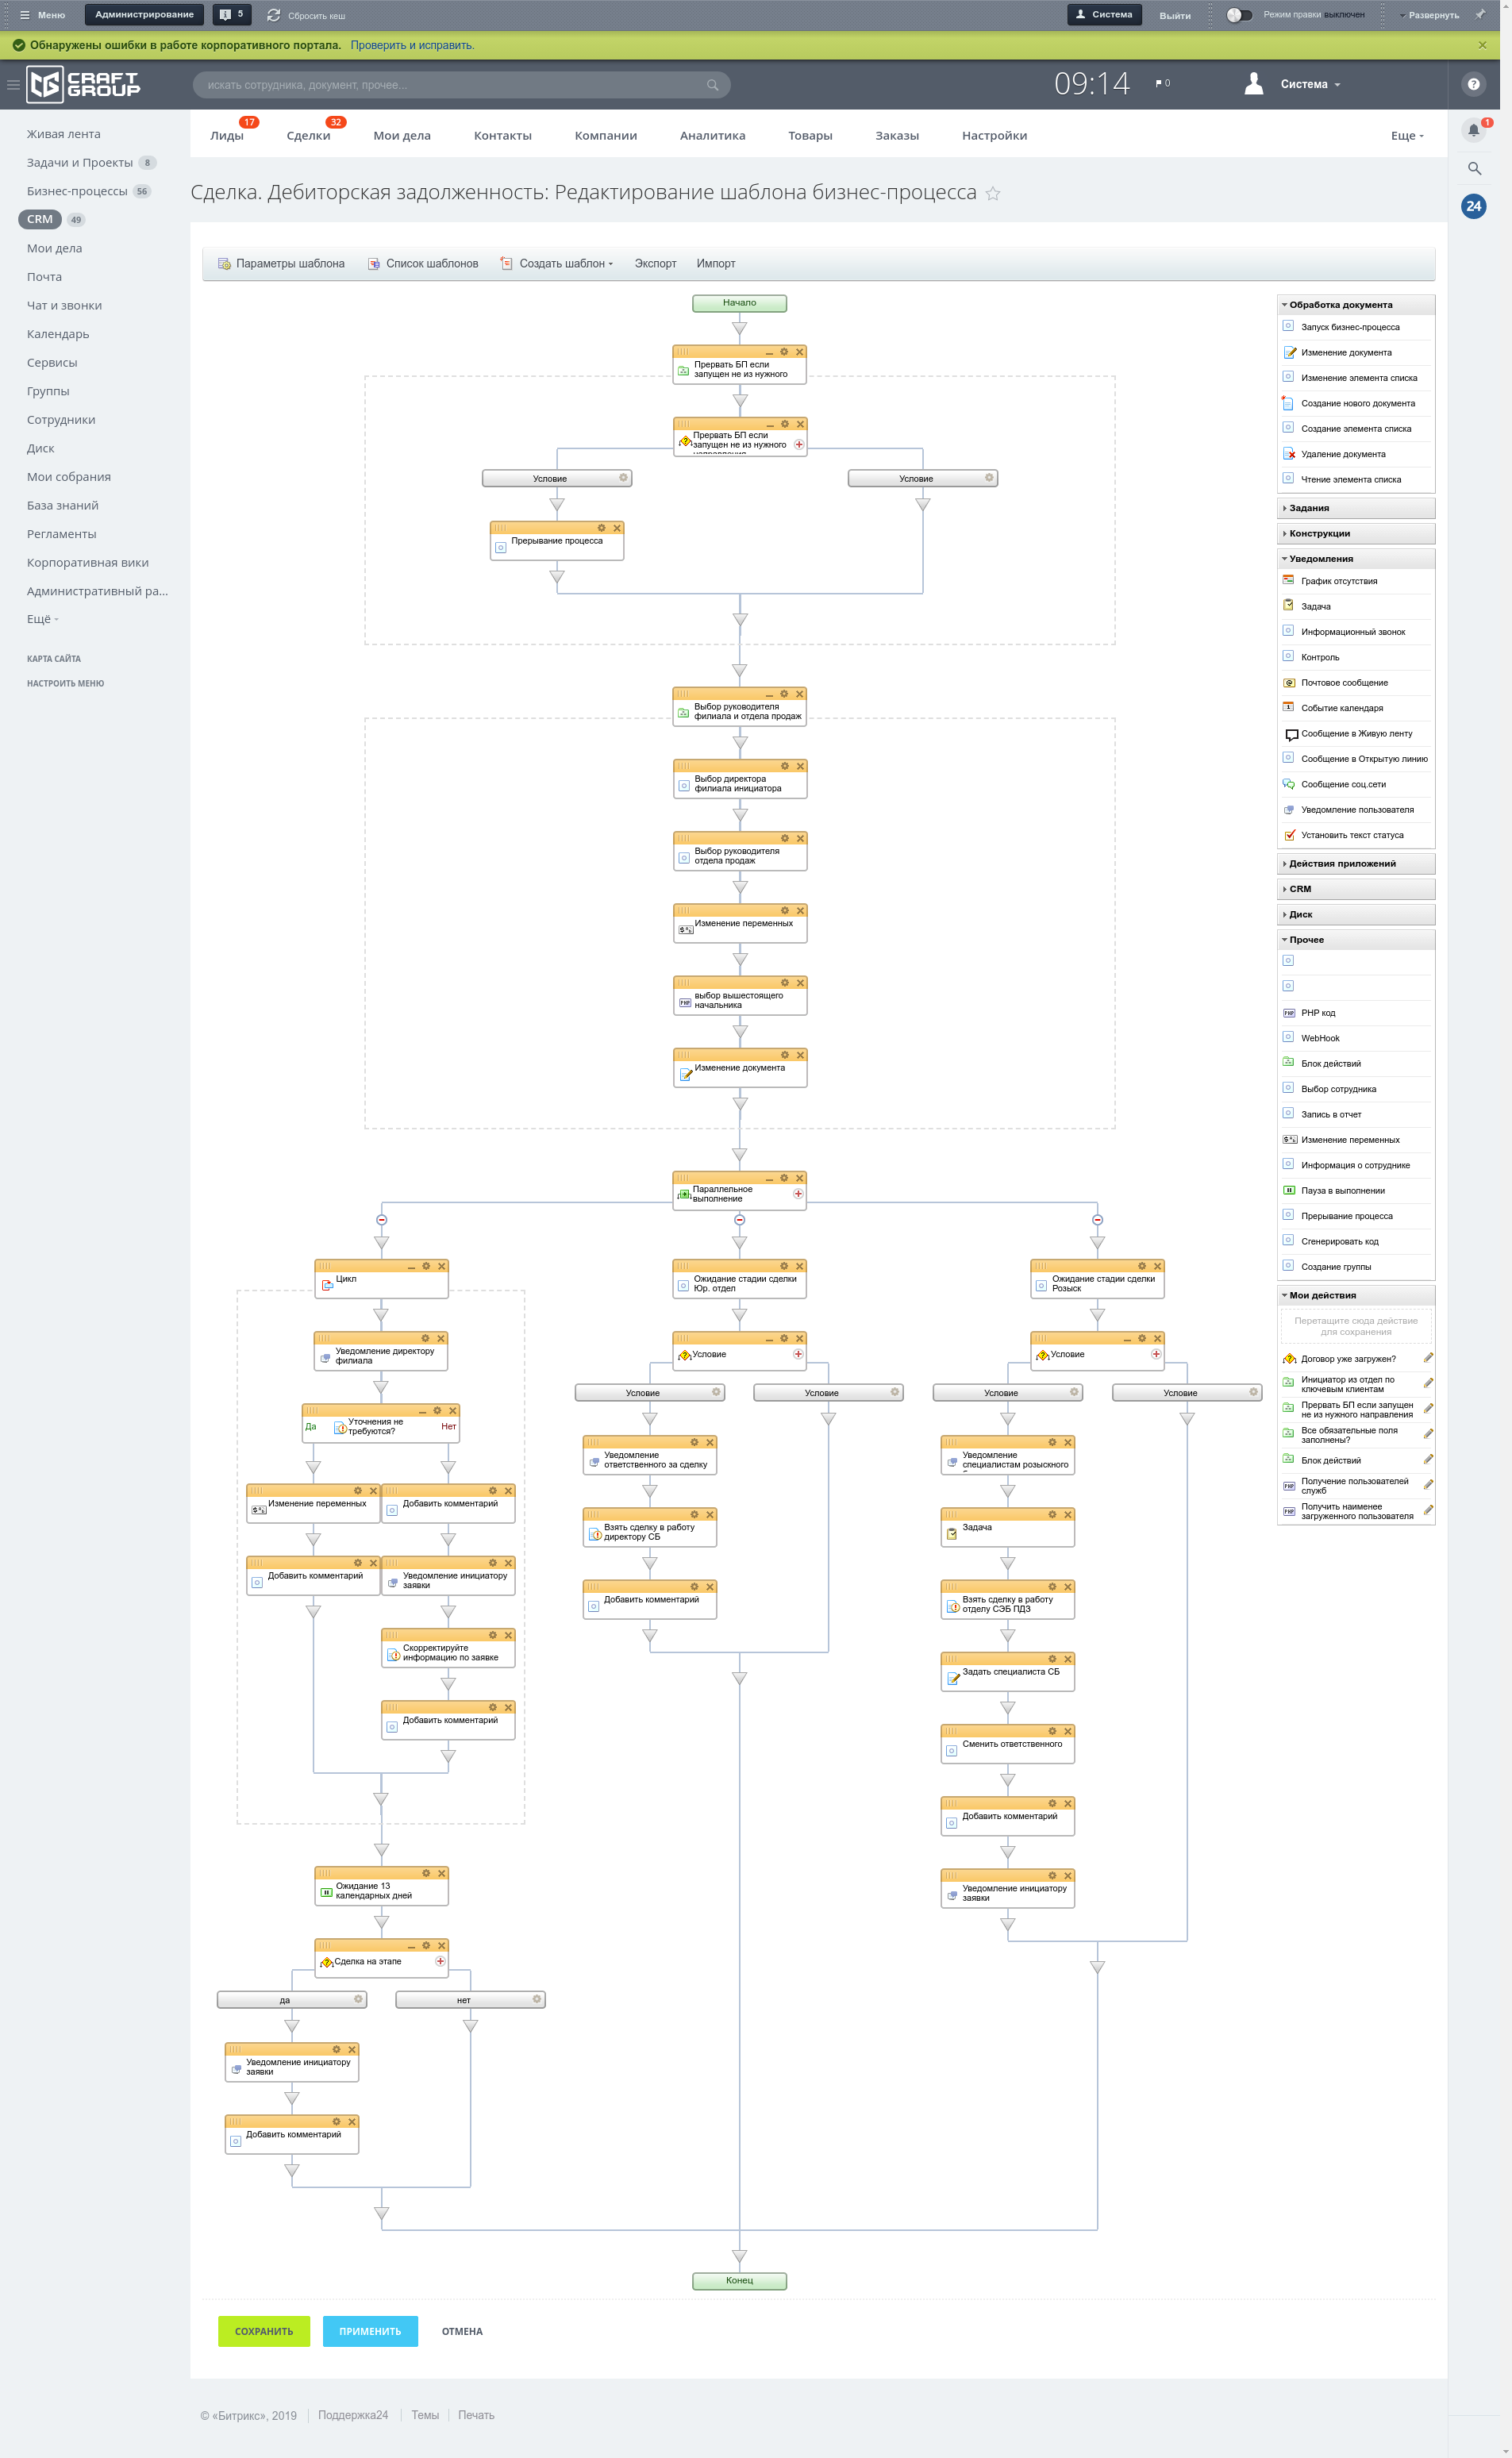The width and height of the screenshot is (1512, 2458).
Task: Switch to the 'Сделки' tab
Action: tap(308, 136)
